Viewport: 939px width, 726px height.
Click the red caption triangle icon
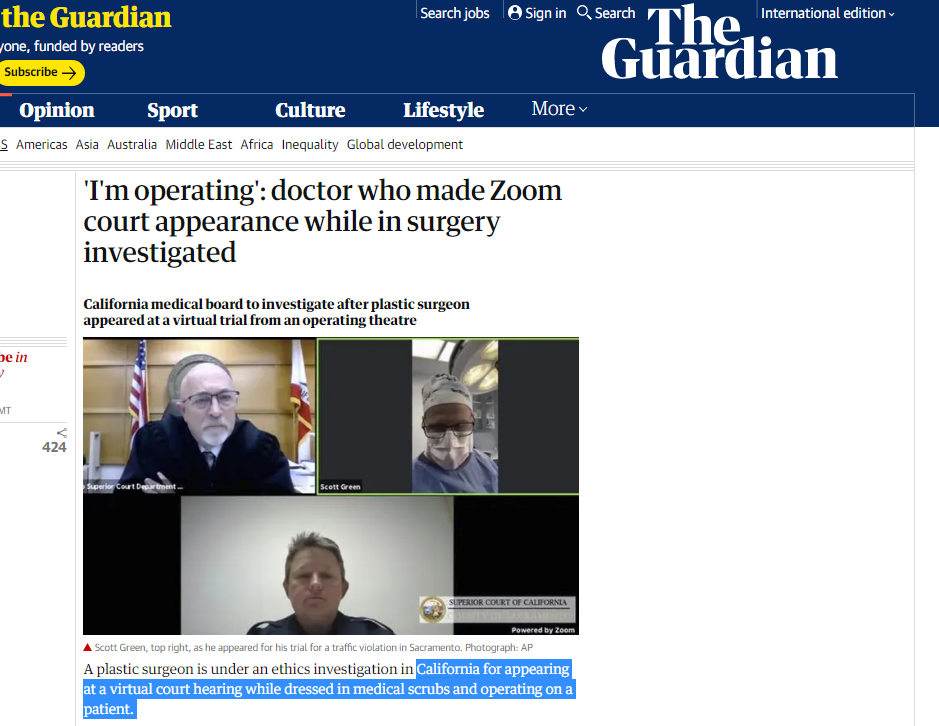[87, 647]
